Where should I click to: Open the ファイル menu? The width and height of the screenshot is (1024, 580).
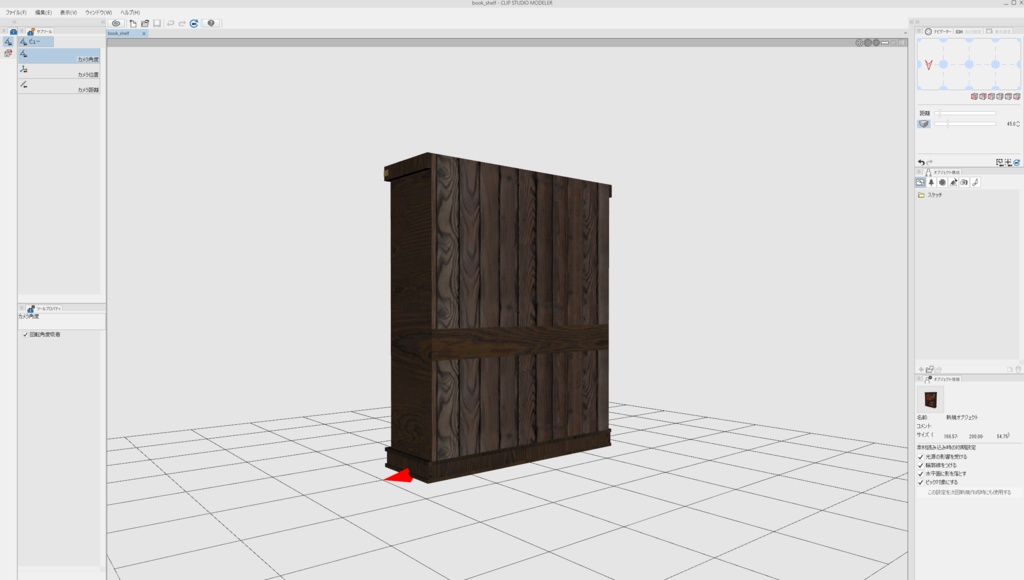tap(14, 11)
